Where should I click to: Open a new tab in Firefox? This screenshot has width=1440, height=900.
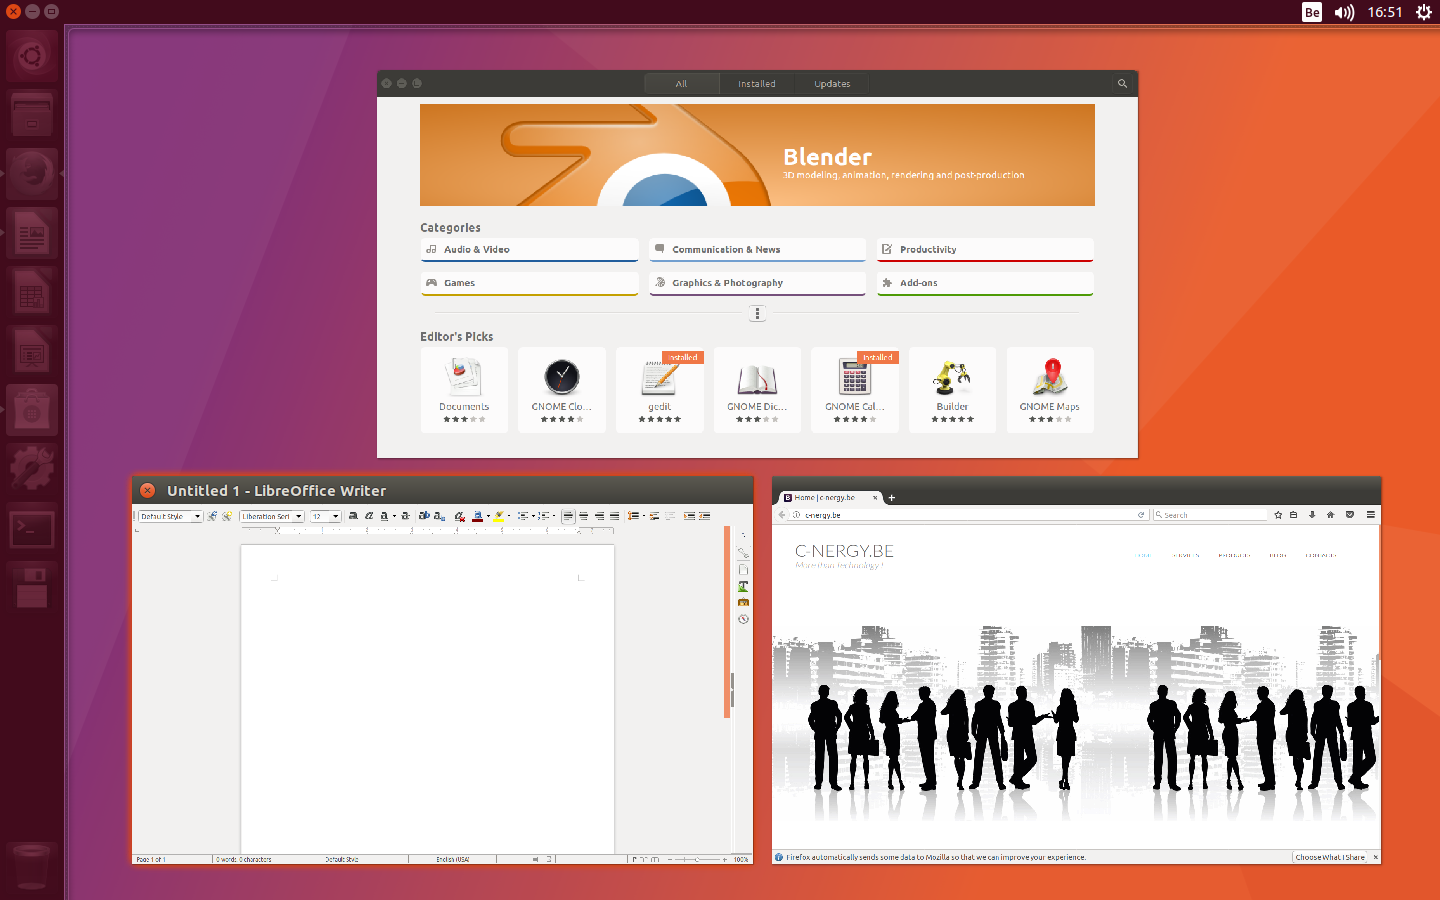click(x=892, y=497)
